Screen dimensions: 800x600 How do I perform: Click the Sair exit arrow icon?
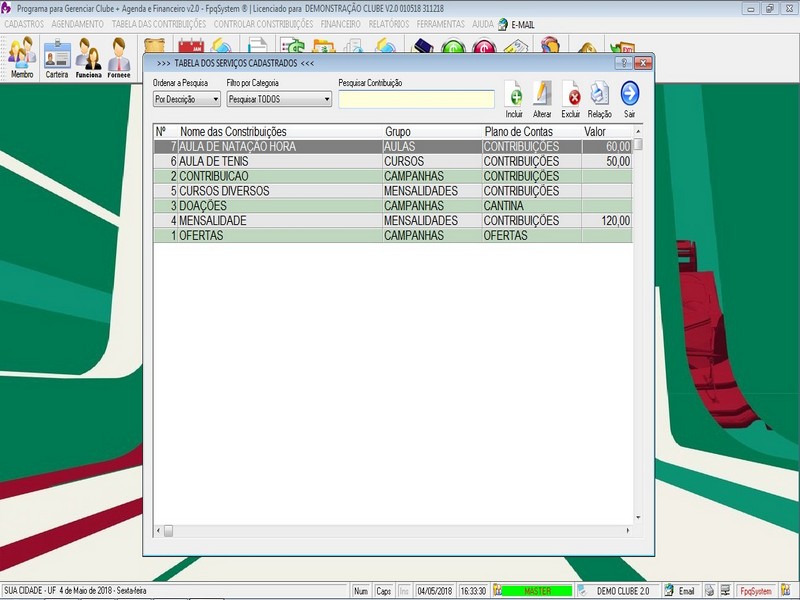pos(630,95)
